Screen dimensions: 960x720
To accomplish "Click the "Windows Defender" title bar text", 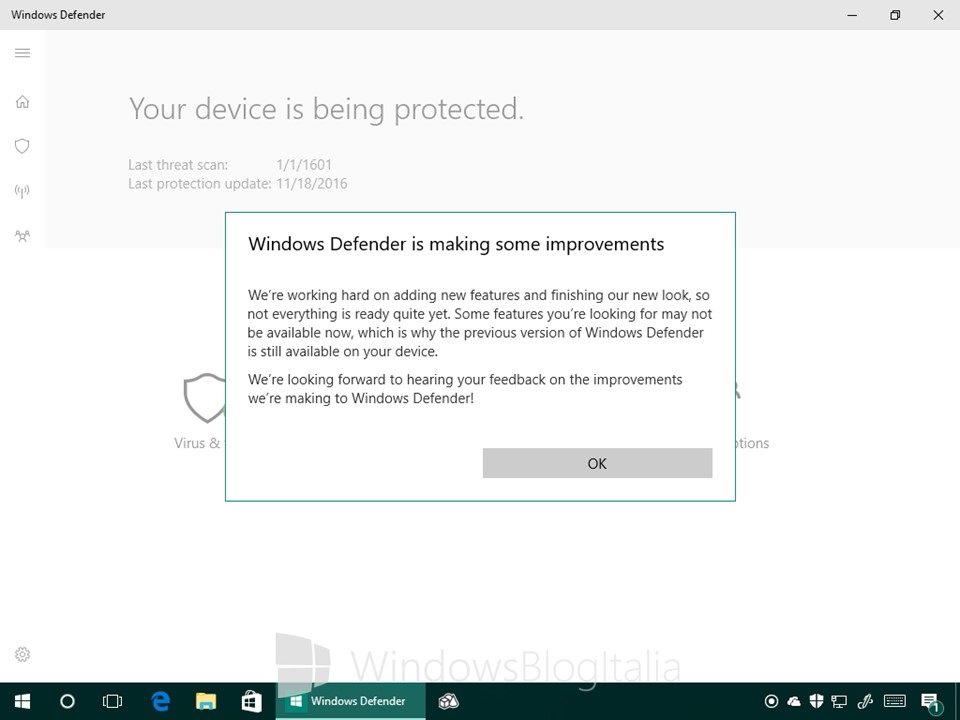I will (58, 15).
